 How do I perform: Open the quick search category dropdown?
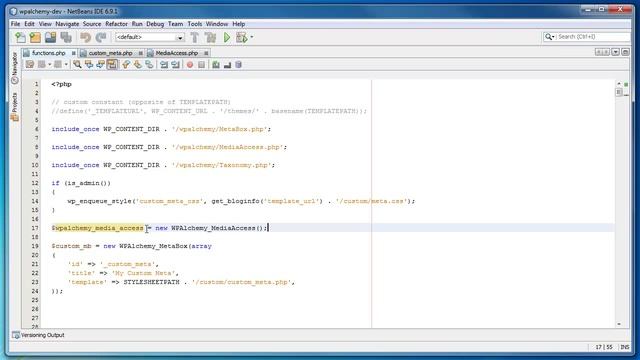point(549,37)
